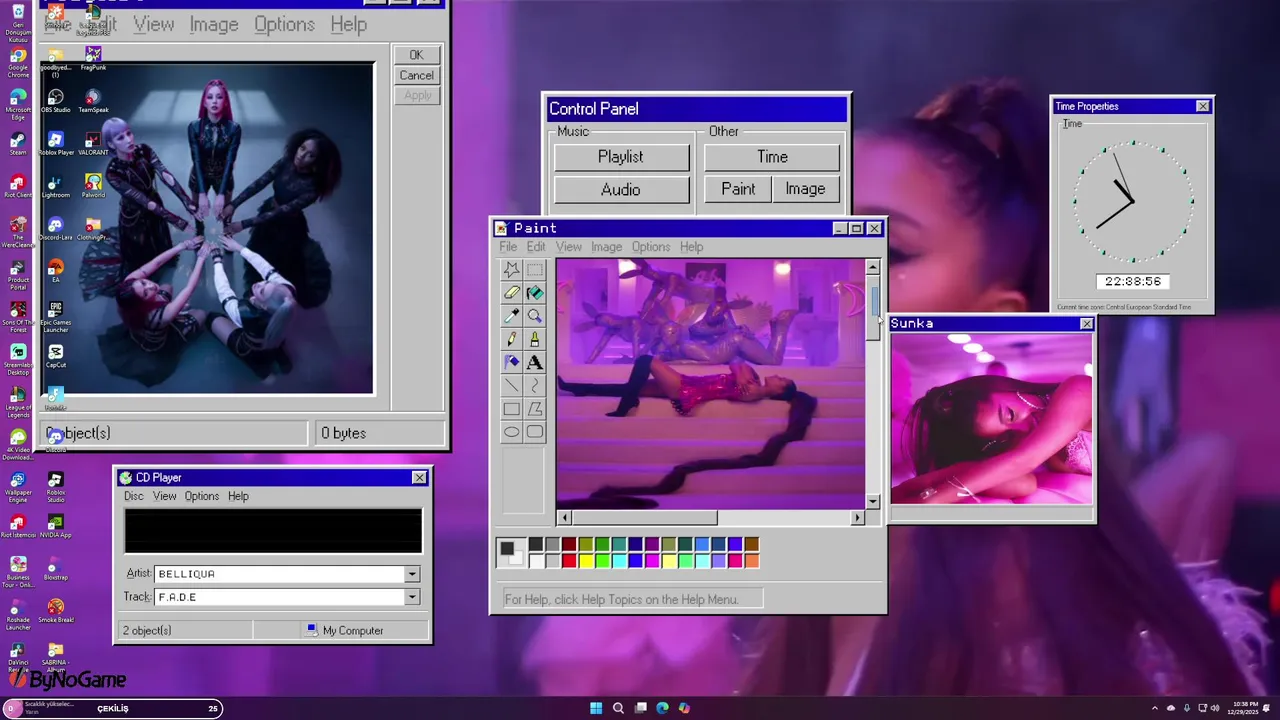Choose the Brush tool in Paint
The width and height of the screenshot is (1280, 720).
[x=535, y=339]
